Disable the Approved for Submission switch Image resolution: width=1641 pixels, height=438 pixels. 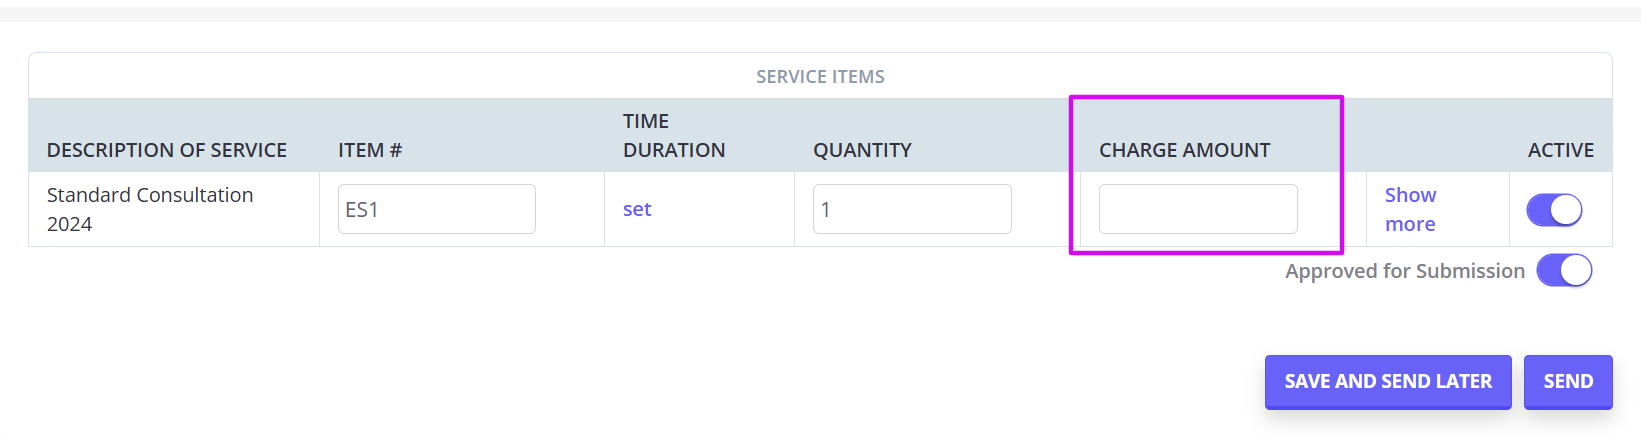coord(1564,270)
